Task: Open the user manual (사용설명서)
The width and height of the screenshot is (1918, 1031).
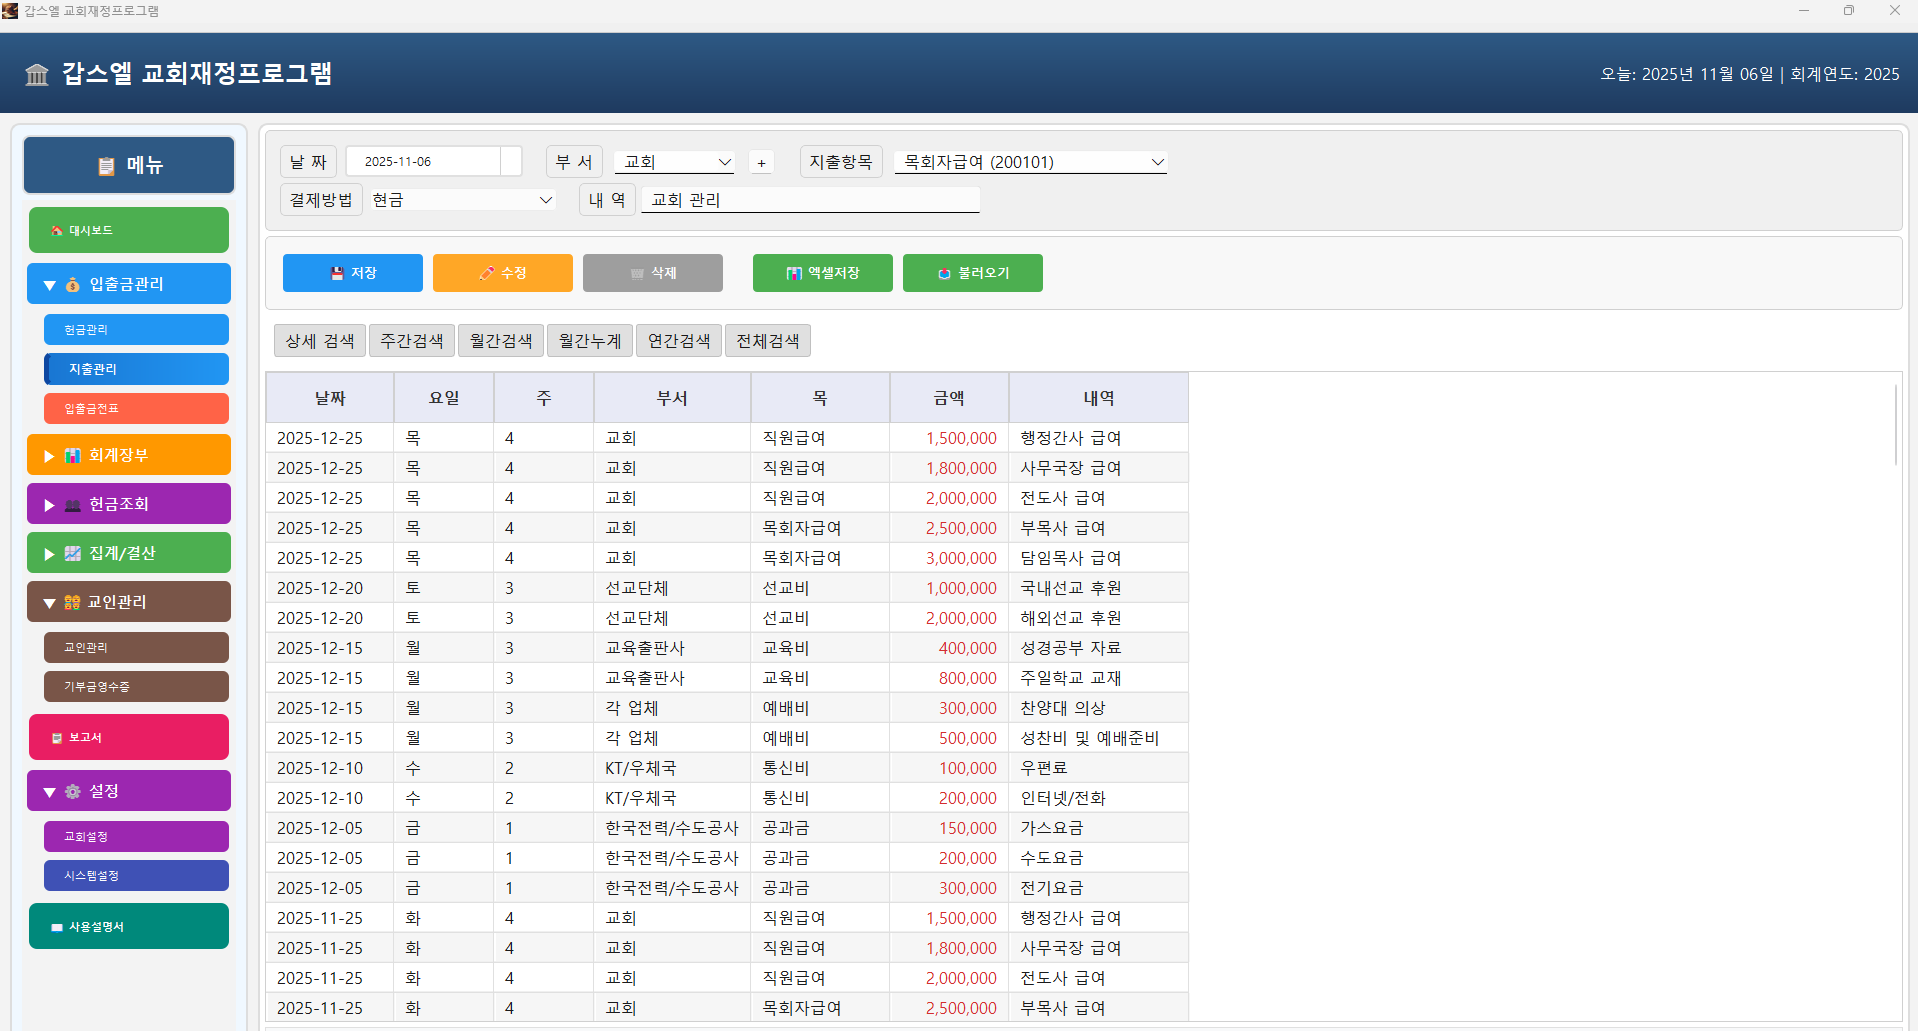Action: click(129, 926)
